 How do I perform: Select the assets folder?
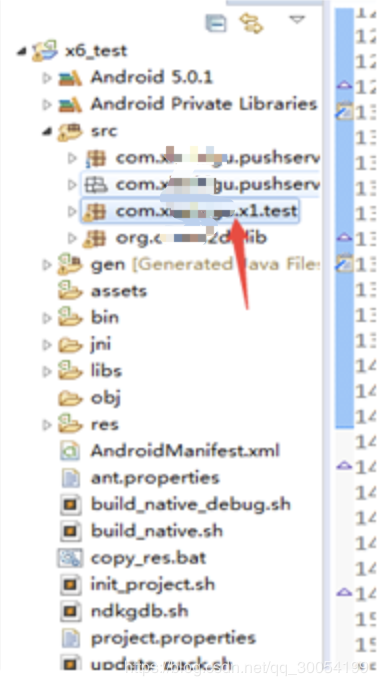102,291
